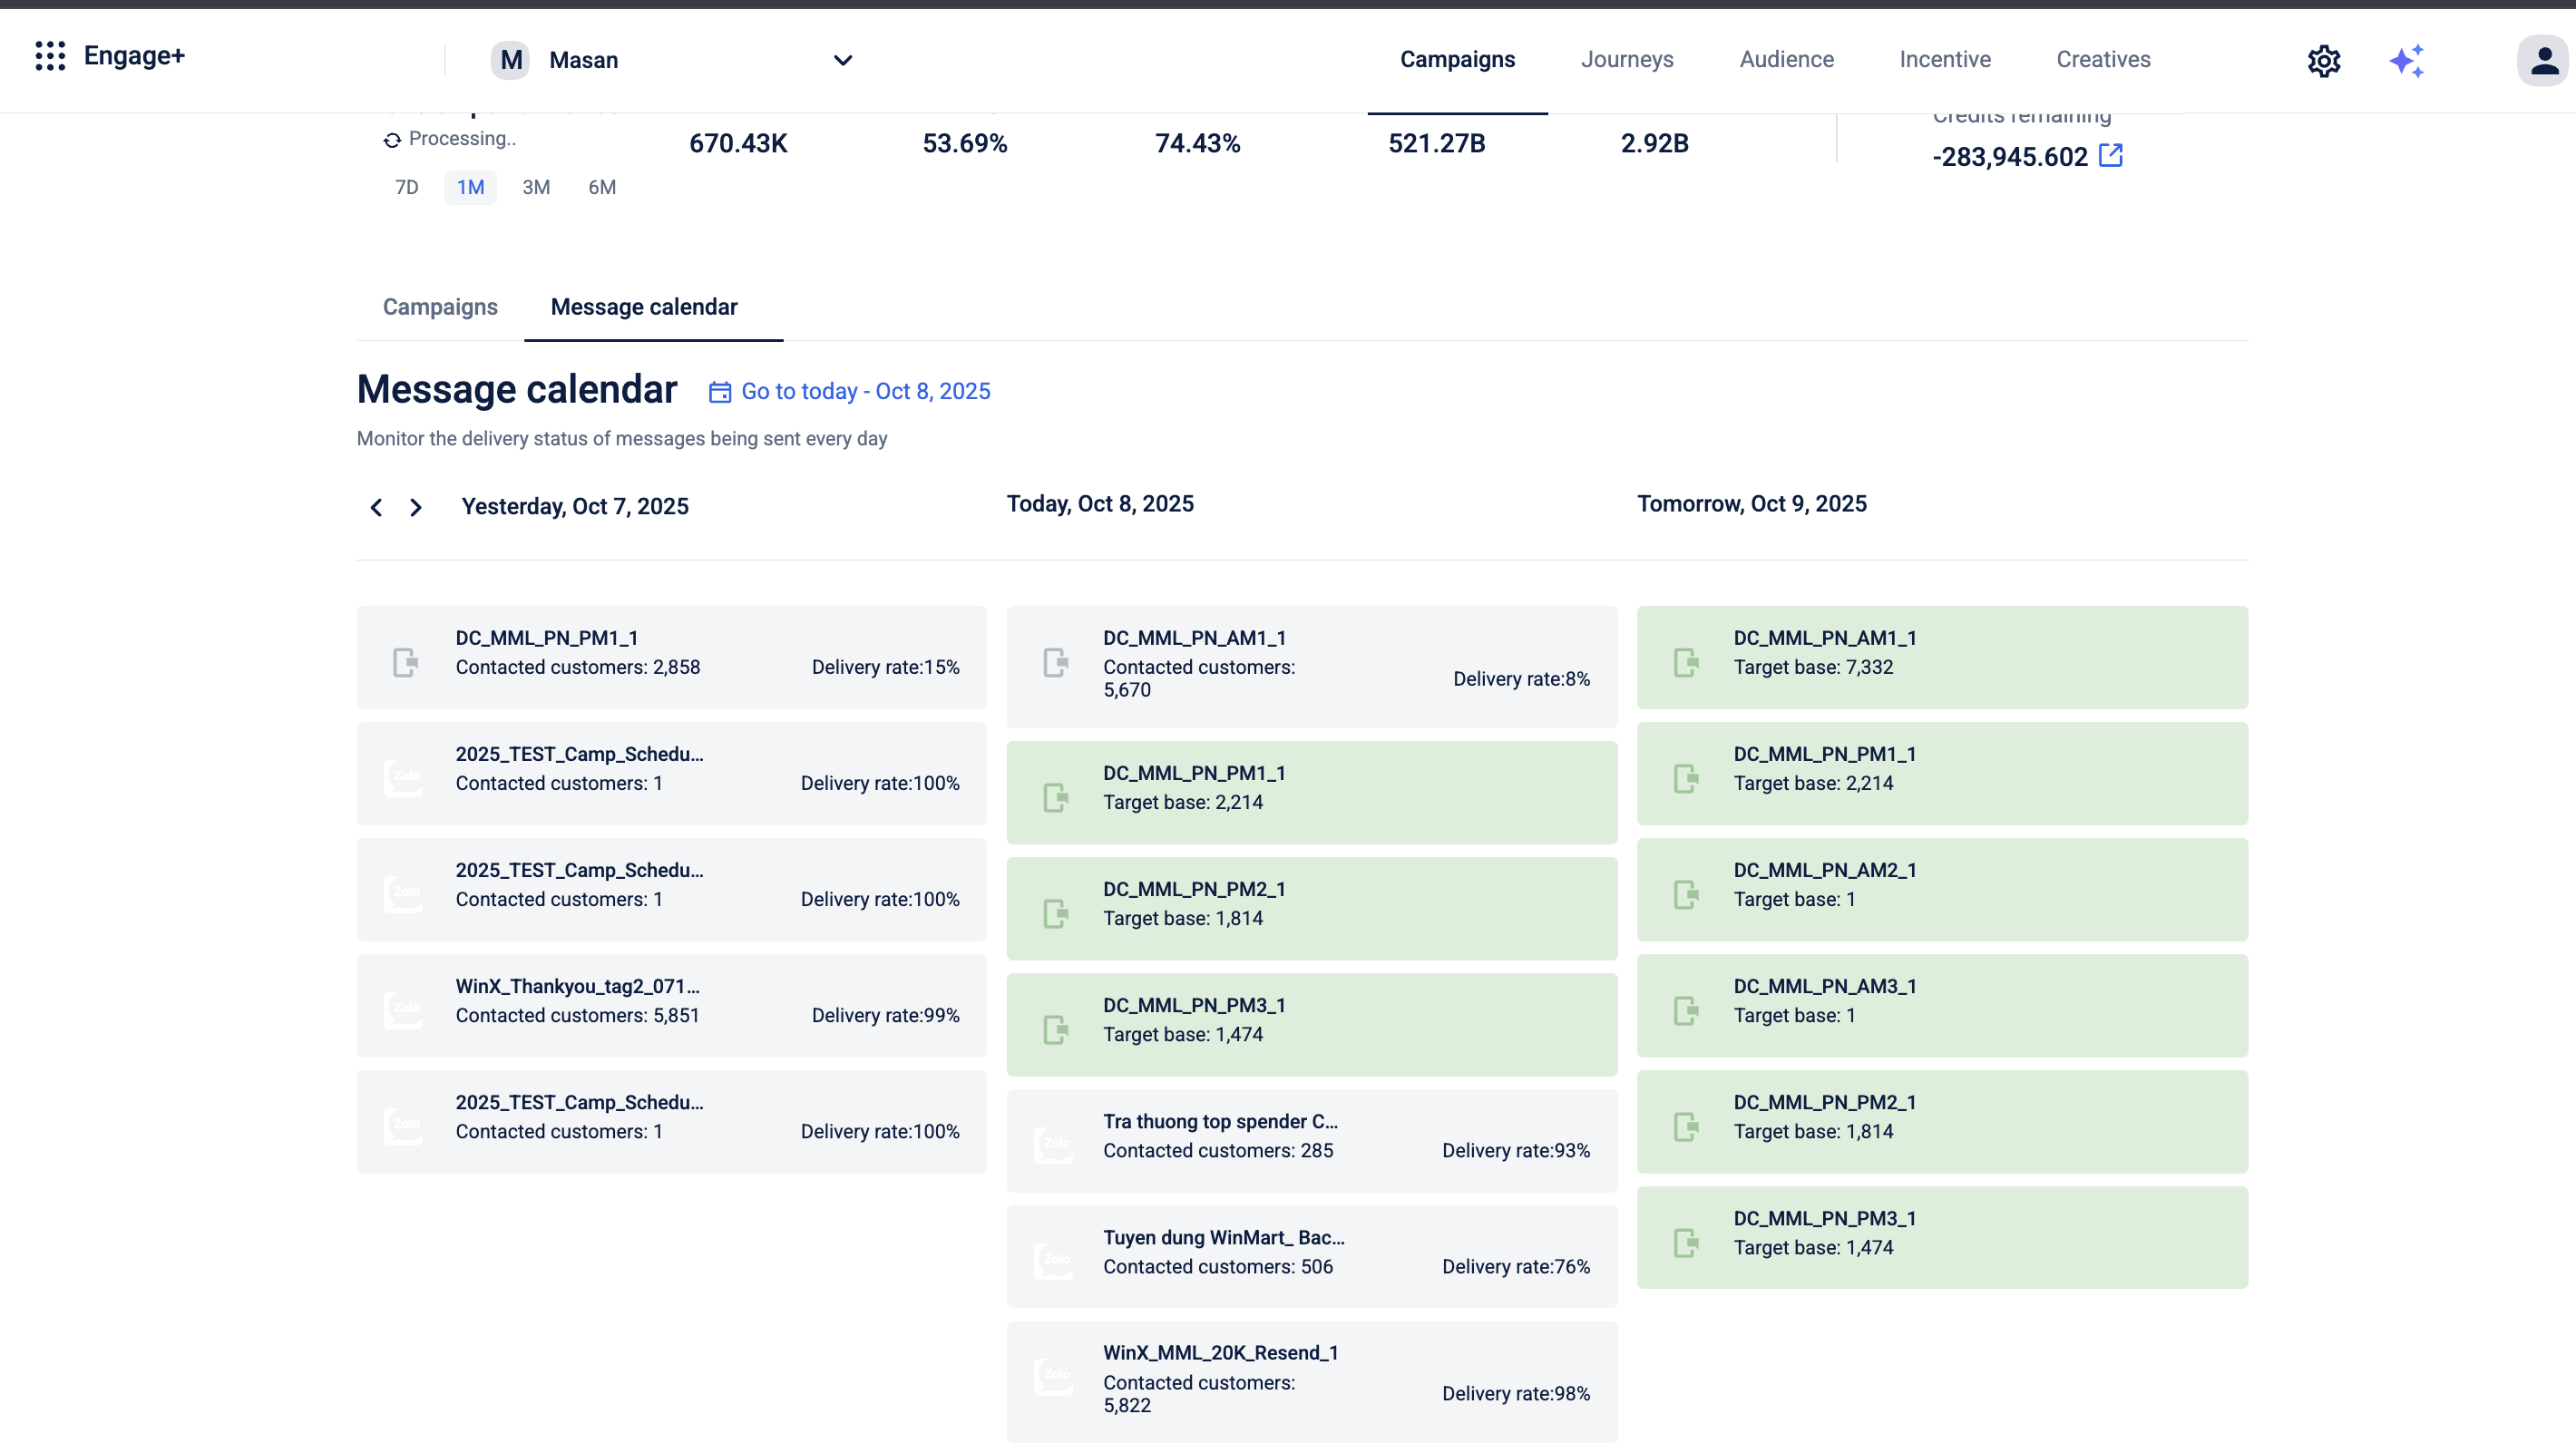Screen dimensions: 2576x1453
Task: Open the user profile avatar
Action: [x=2543, y=61]
